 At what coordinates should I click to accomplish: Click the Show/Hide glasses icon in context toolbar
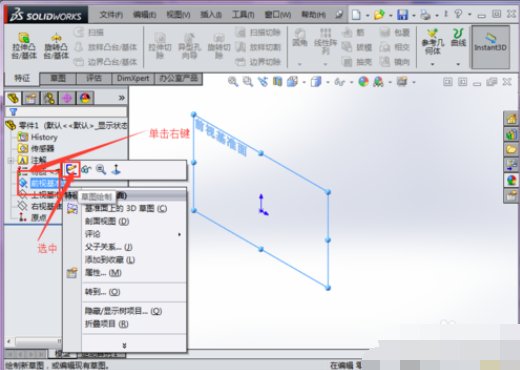86,170
